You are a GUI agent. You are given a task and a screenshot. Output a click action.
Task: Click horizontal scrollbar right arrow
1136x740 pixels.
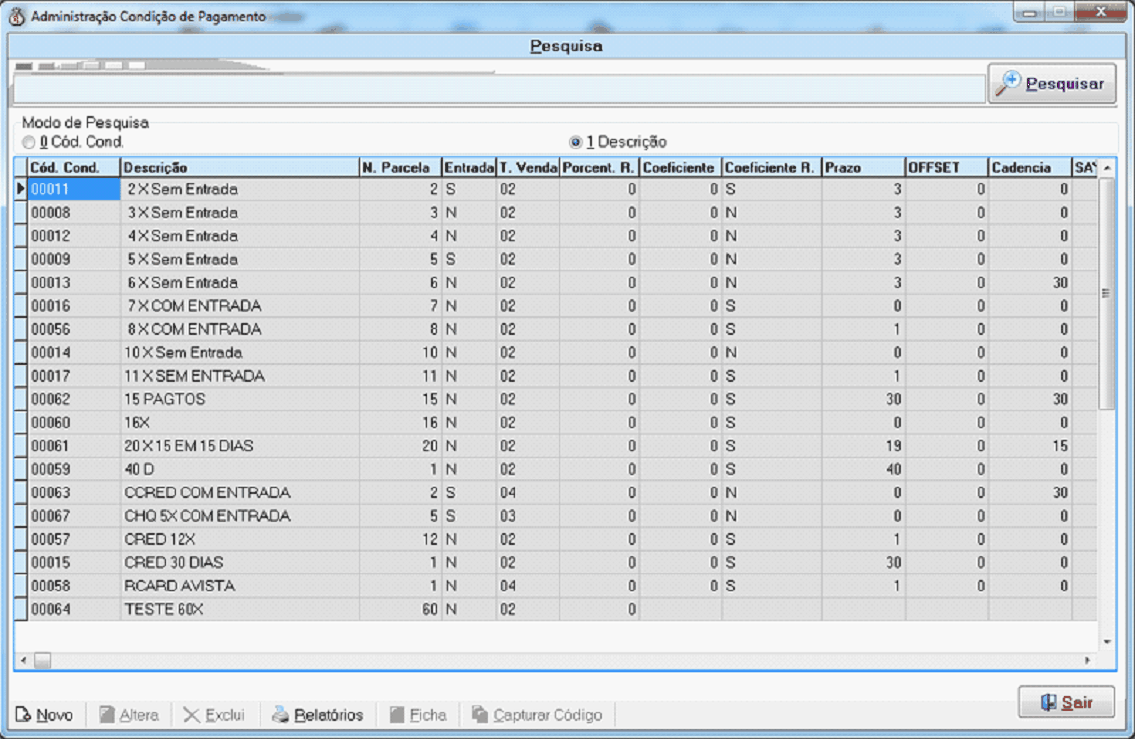1087,661
